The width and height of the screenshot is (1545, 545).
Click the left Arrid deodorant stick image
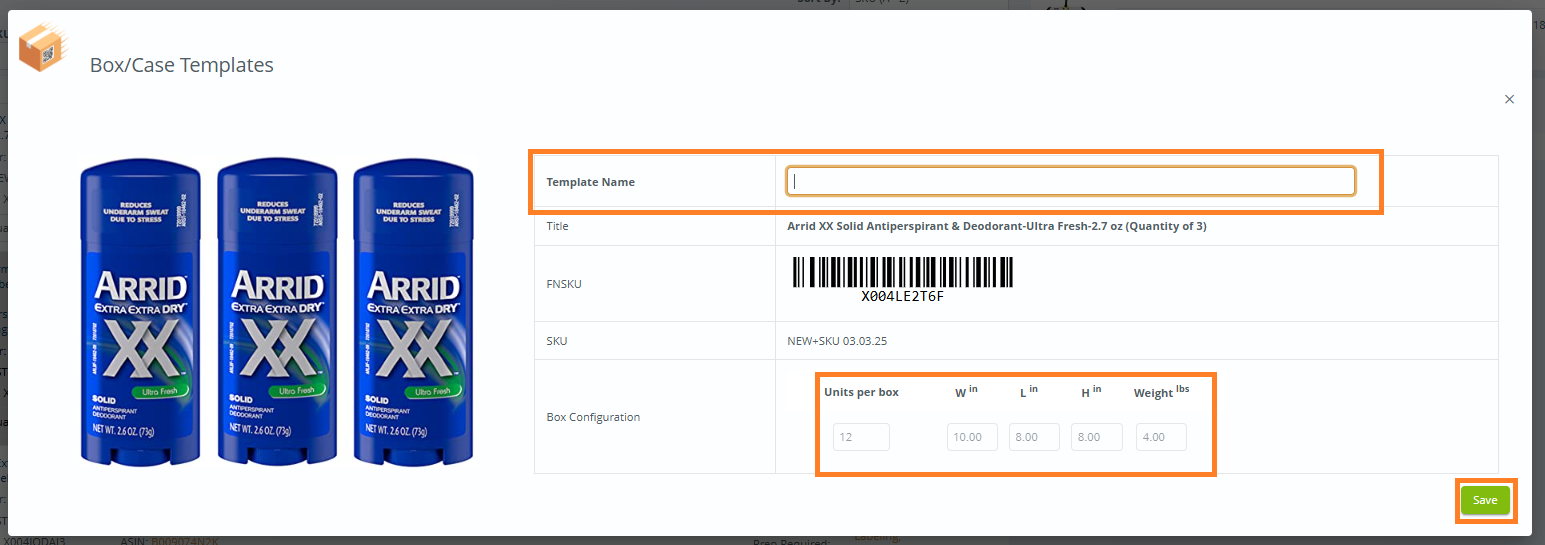140,314
